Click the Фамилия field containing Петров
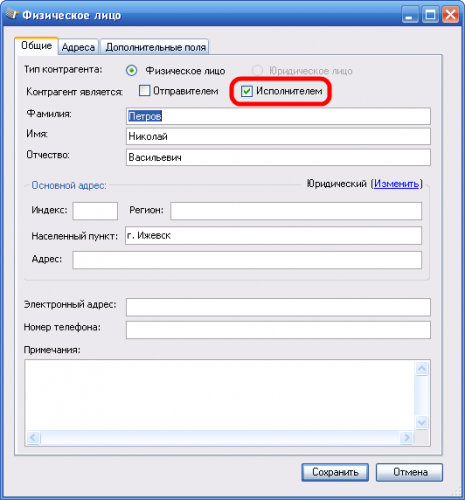The image size is (465, 500). 278,116
